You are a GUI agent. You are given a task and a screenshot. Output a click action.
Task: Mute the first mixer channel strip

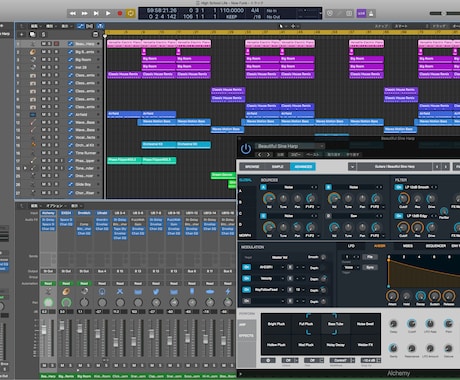44,366
